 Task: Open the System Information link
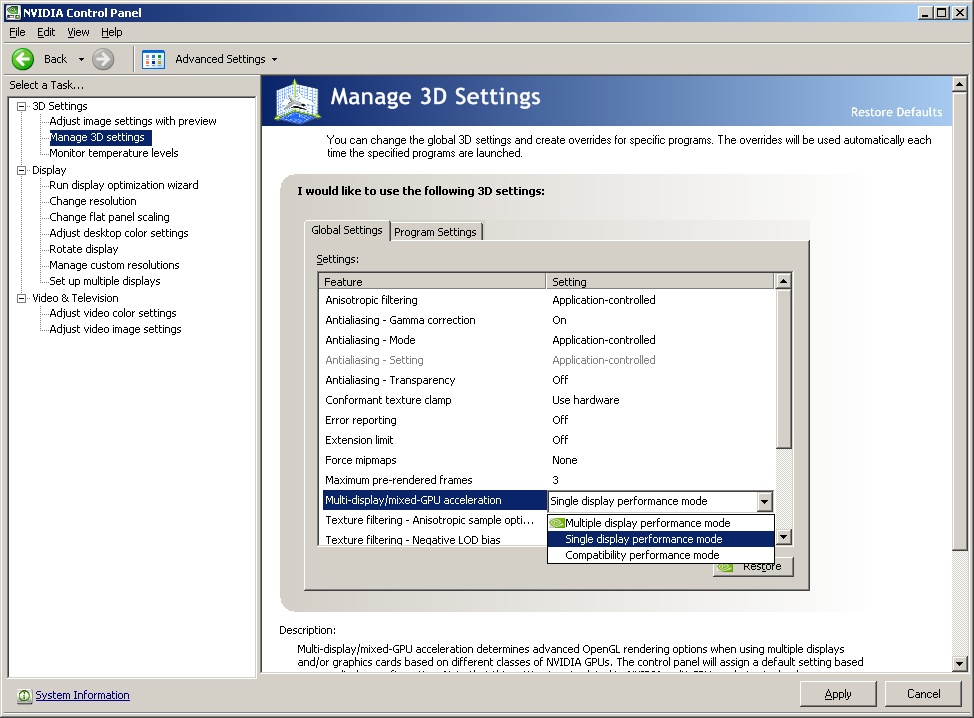(x=83, y=695)
